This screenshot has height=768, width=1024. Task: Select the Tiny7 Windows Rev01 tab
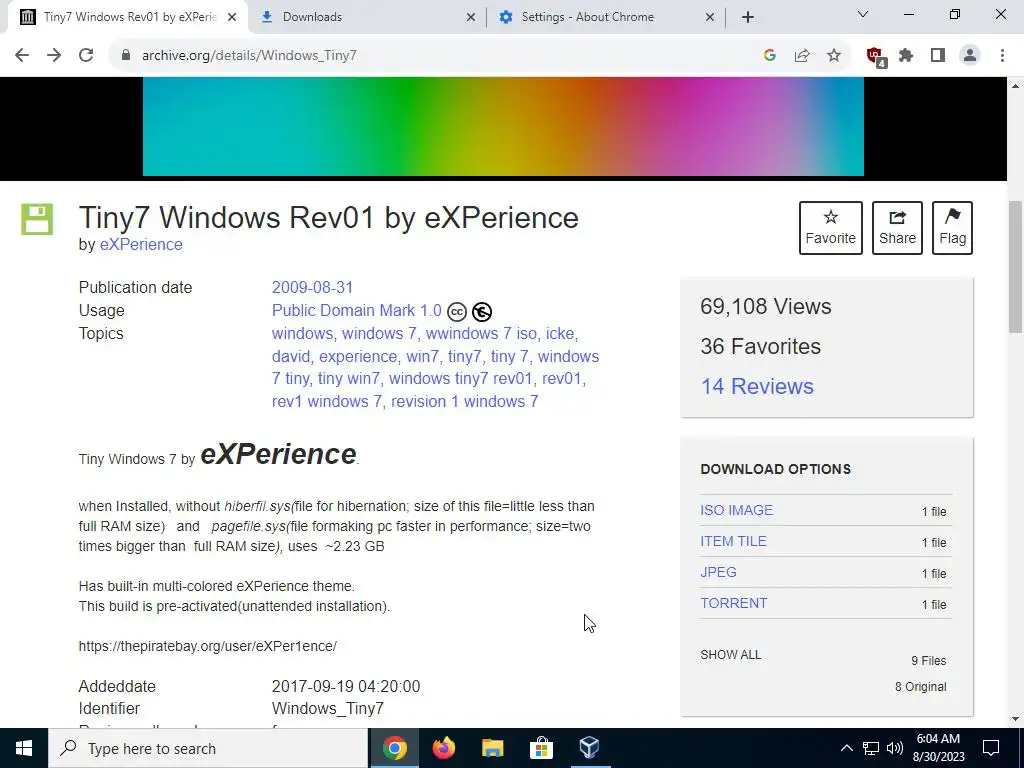pyautogui.click(x=127, y=18)
